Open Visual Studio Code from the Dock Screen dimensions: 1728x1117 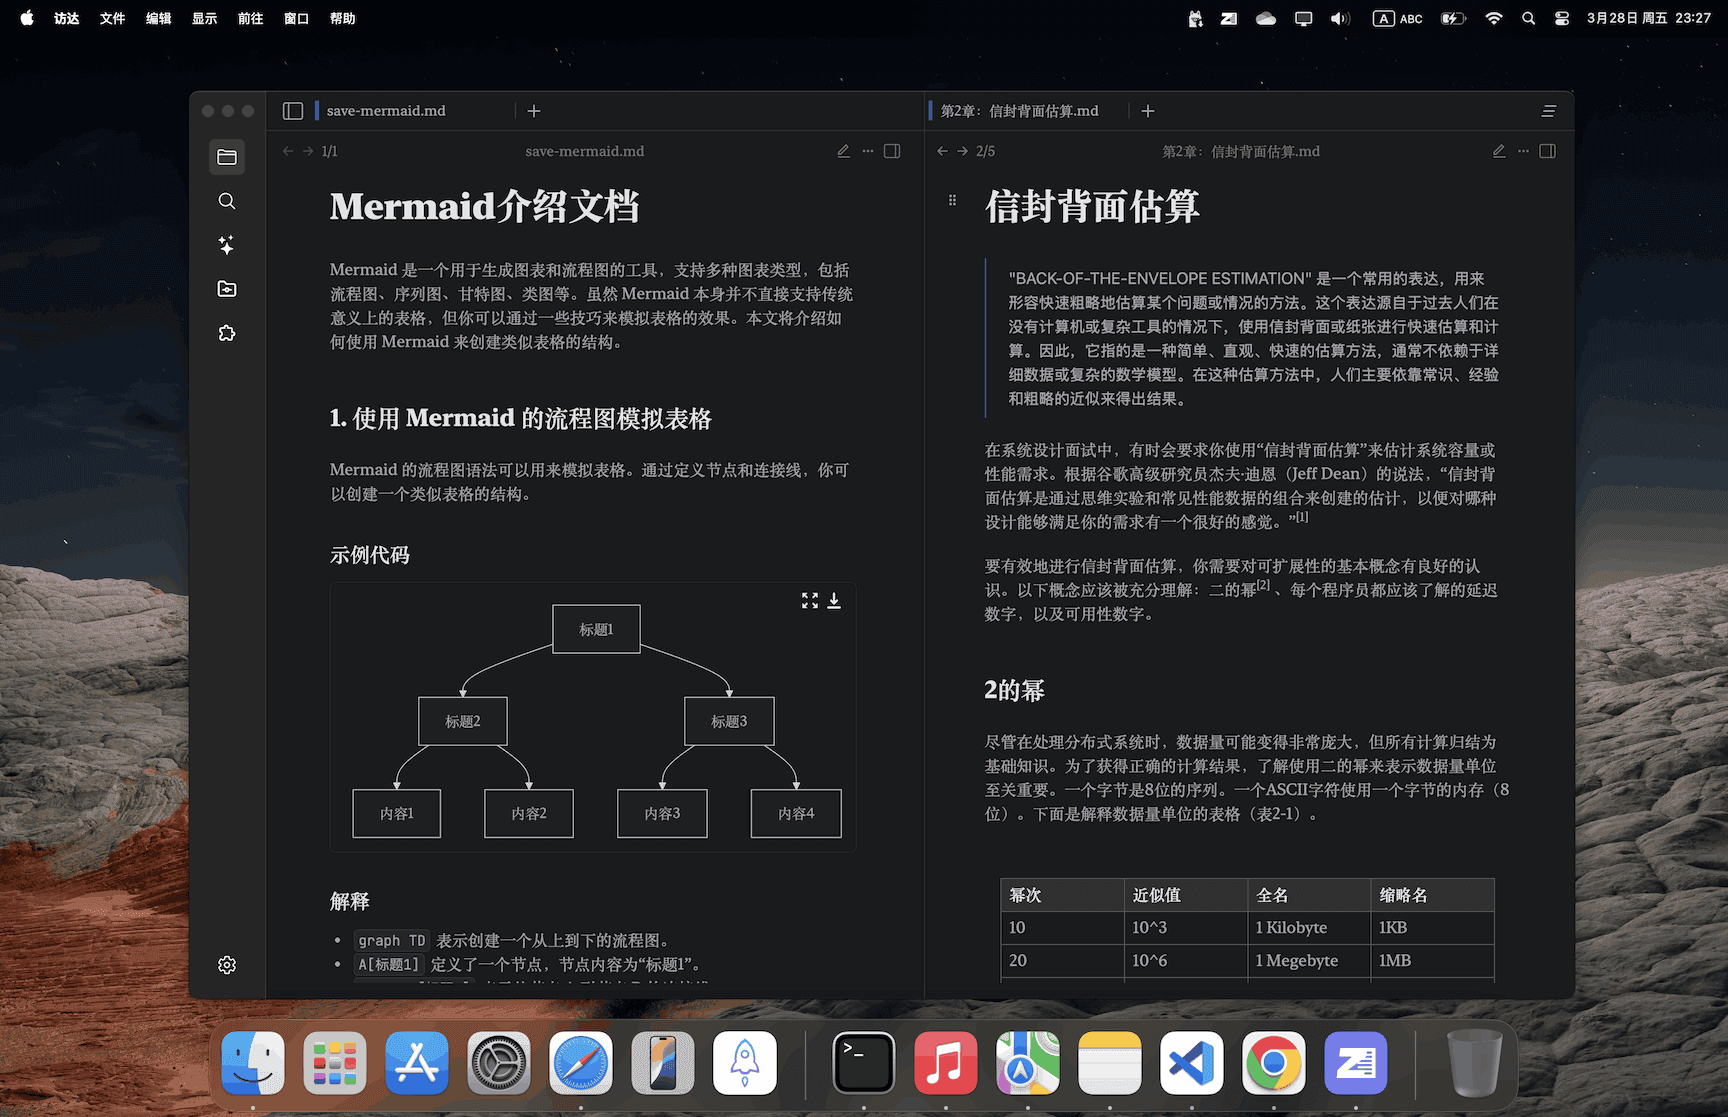tap(1192, 1063)
